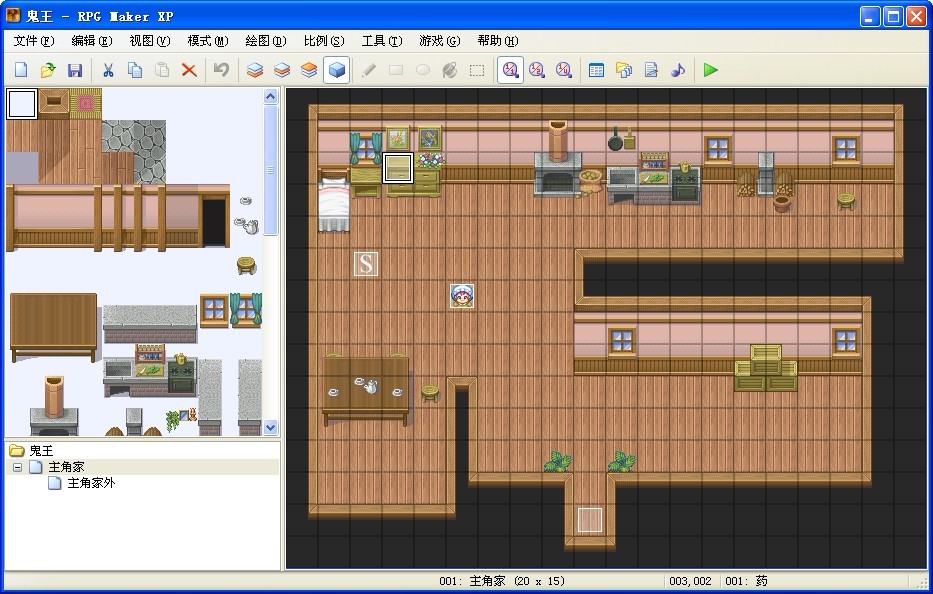This screenshot has width=933, height=594.
Task: Open the 比例(S) menu
Action: [x=324, y=41]
